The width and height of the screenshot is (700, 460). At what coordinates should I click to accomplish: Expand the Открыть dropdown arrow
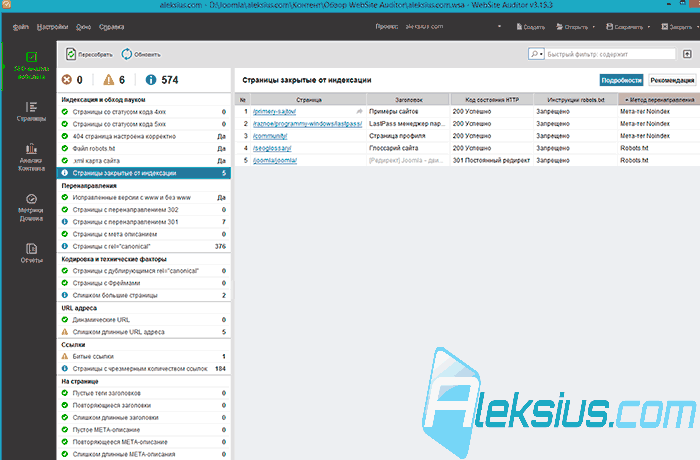click(593, 27)
